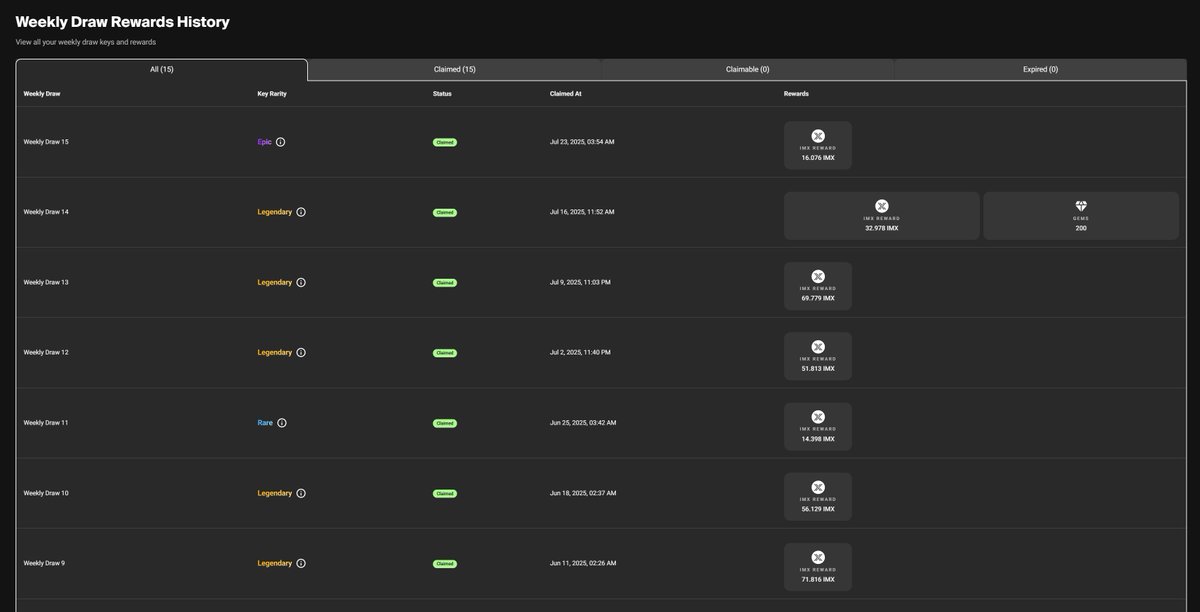Click the Rewards column header
Image resolution: width=1200 pixels, height=612 pixels.
click(x=796, y=94)
